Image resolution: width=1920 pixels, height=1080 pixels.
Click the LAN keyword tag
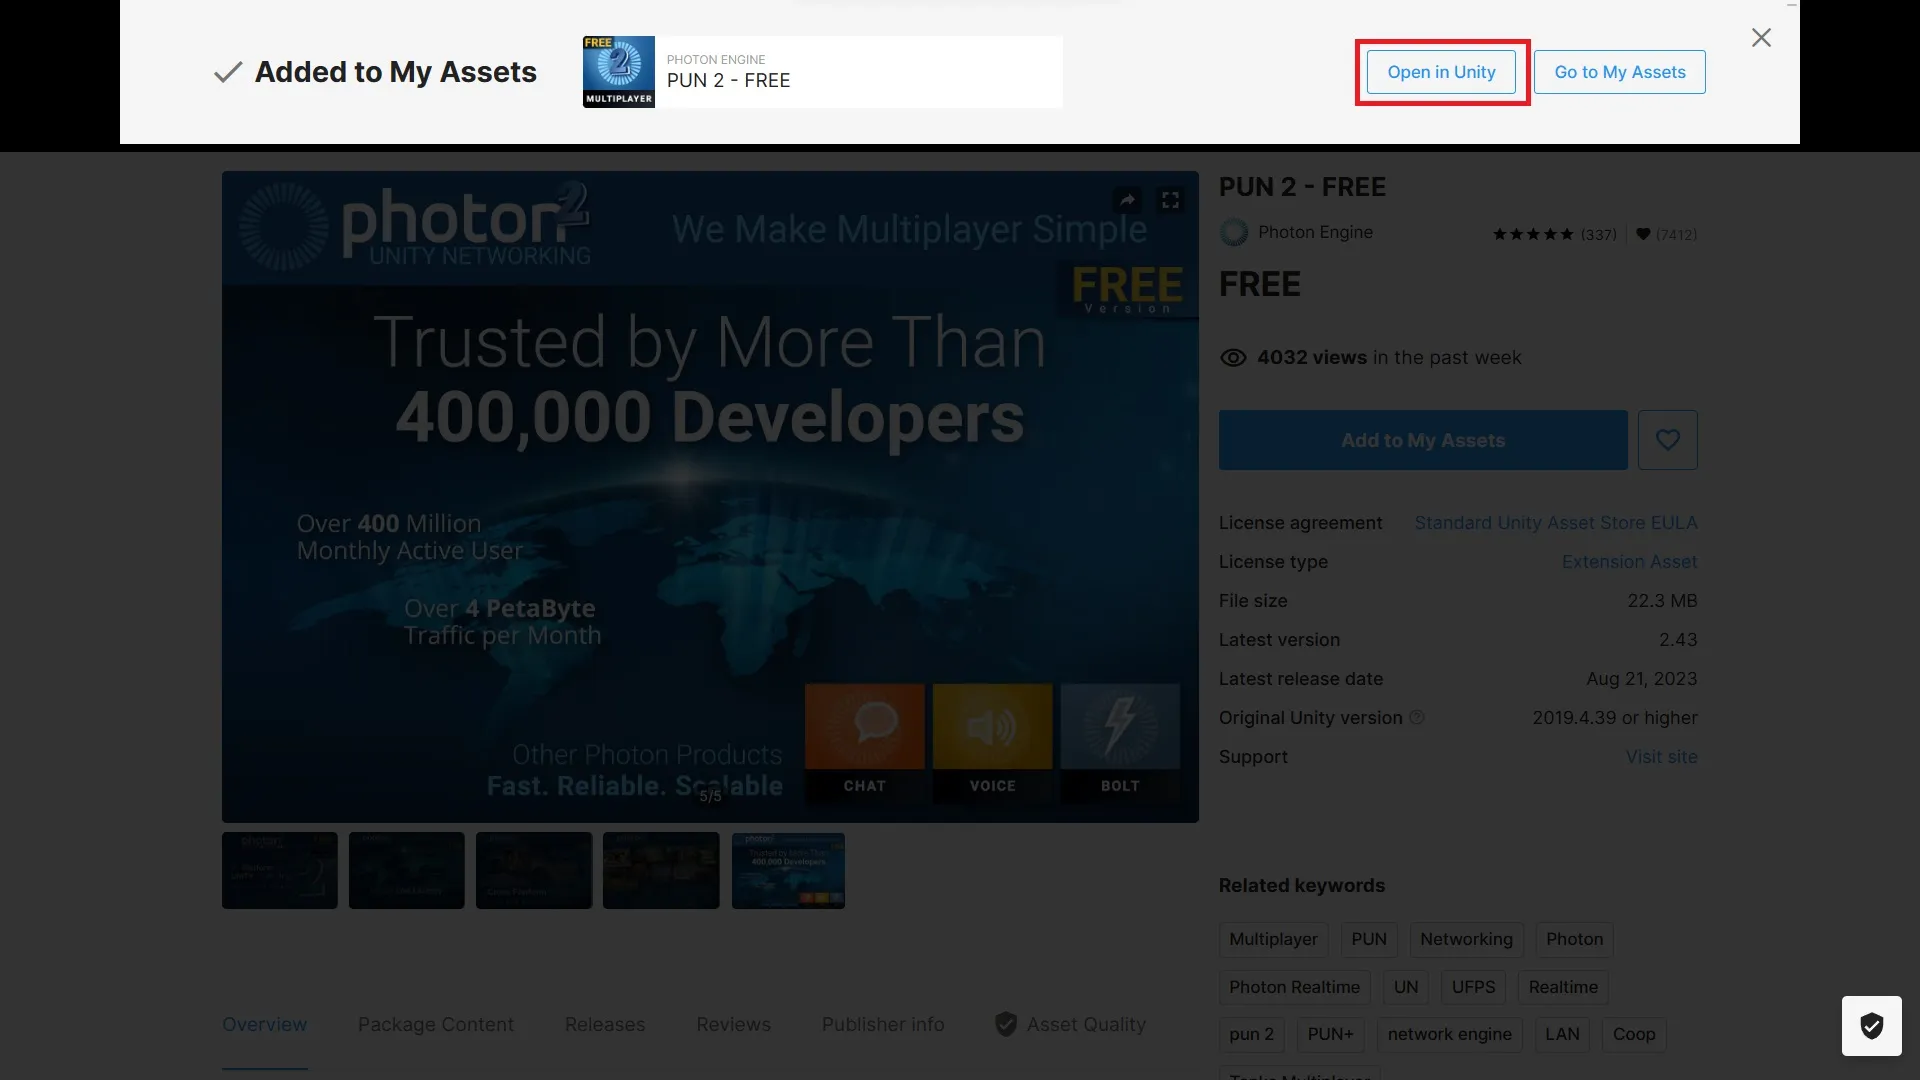pos(1562,1034)
